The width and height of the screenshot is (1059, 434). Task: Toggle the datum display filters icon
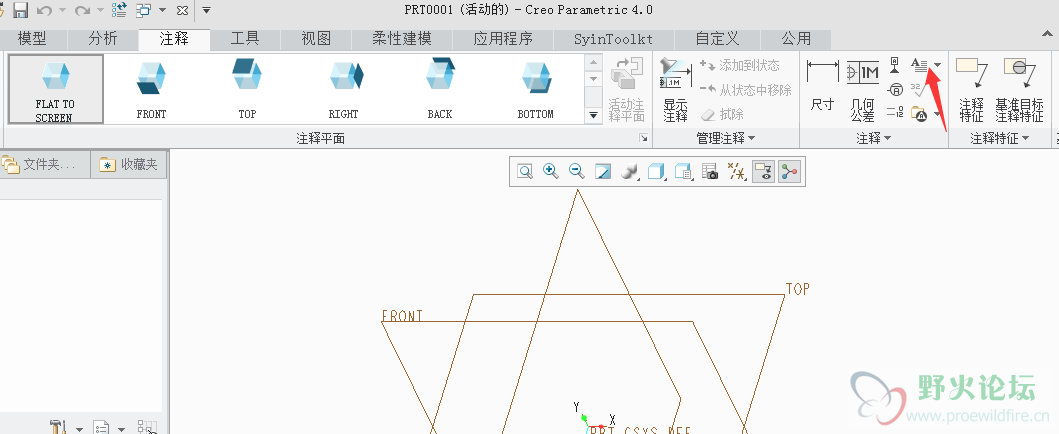[735, 171]
